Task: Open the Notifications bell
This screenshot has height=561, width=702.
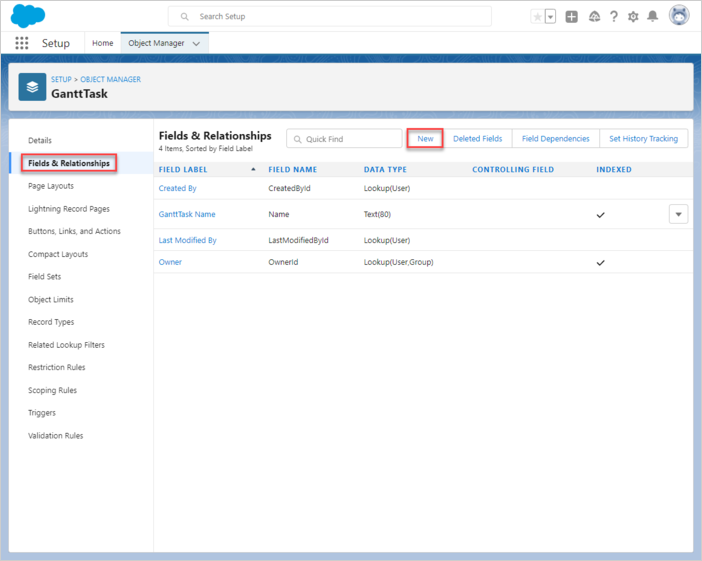Action: point(653,17)
